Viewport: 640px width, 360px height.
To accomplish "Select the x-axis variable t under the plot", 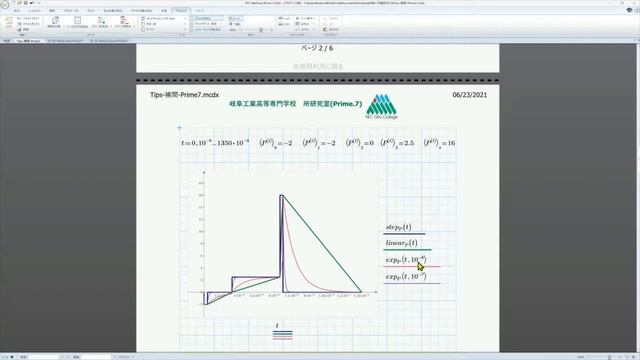I will click(277, 326).
